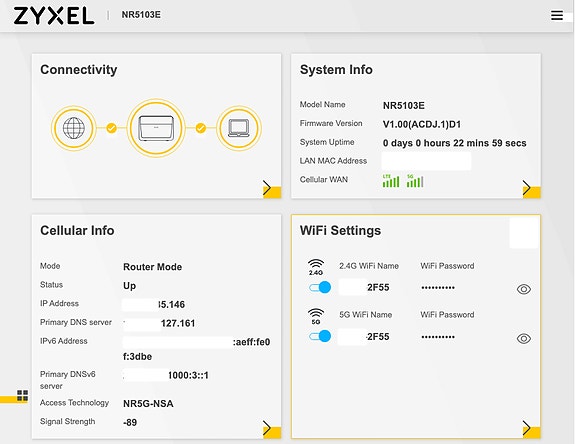This screenshot has height=444, width=575.
Task: Click the Zyxel logo
Action: [54, 16]
